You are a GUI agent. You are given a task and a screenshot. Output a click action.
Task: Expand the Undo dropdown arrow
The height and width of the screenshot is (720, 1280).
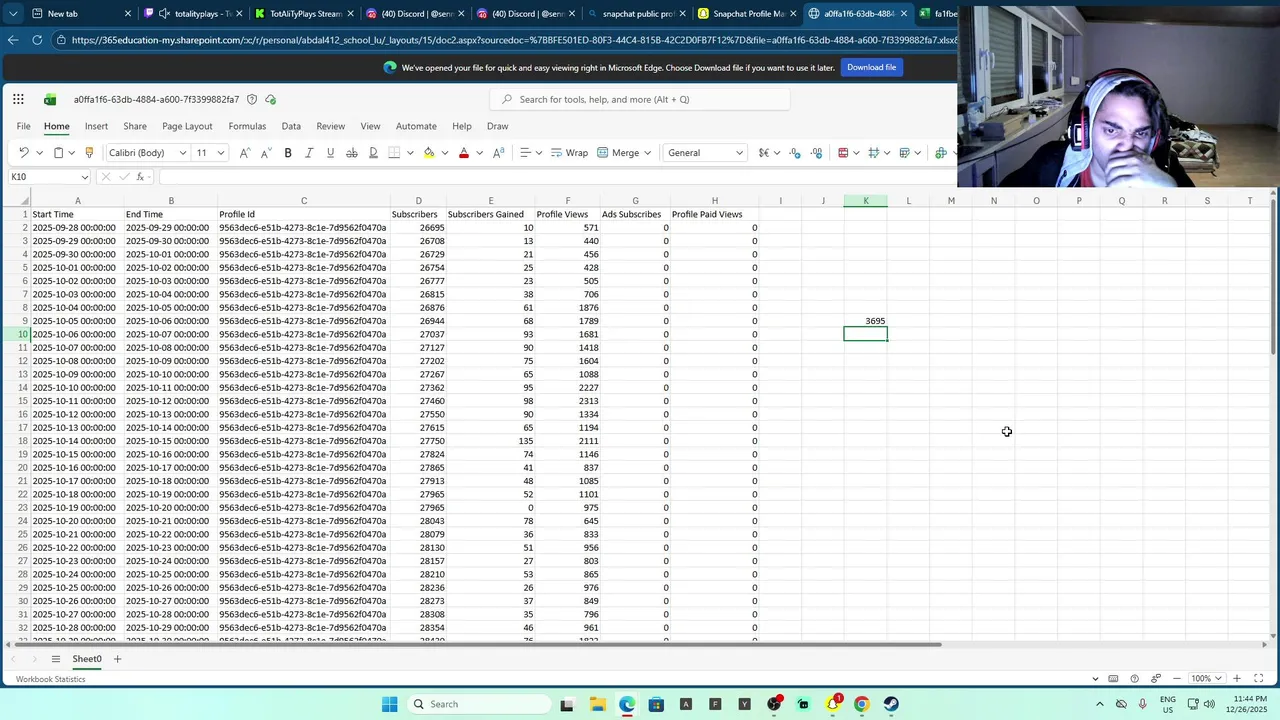39,153
